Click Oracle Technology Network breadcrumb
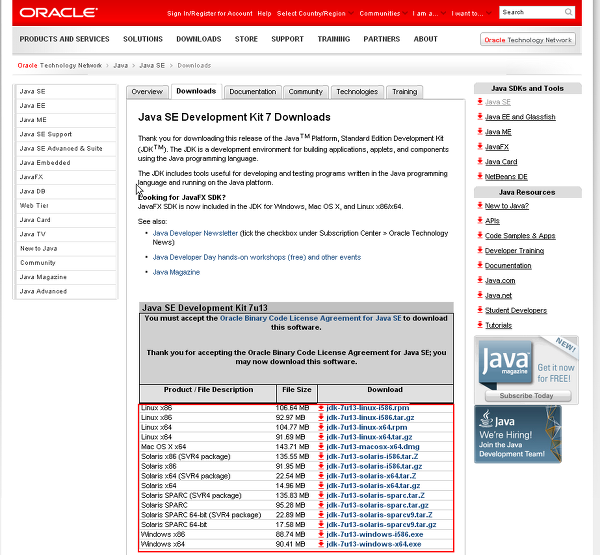600x555 pixels. tap(60, 65)
